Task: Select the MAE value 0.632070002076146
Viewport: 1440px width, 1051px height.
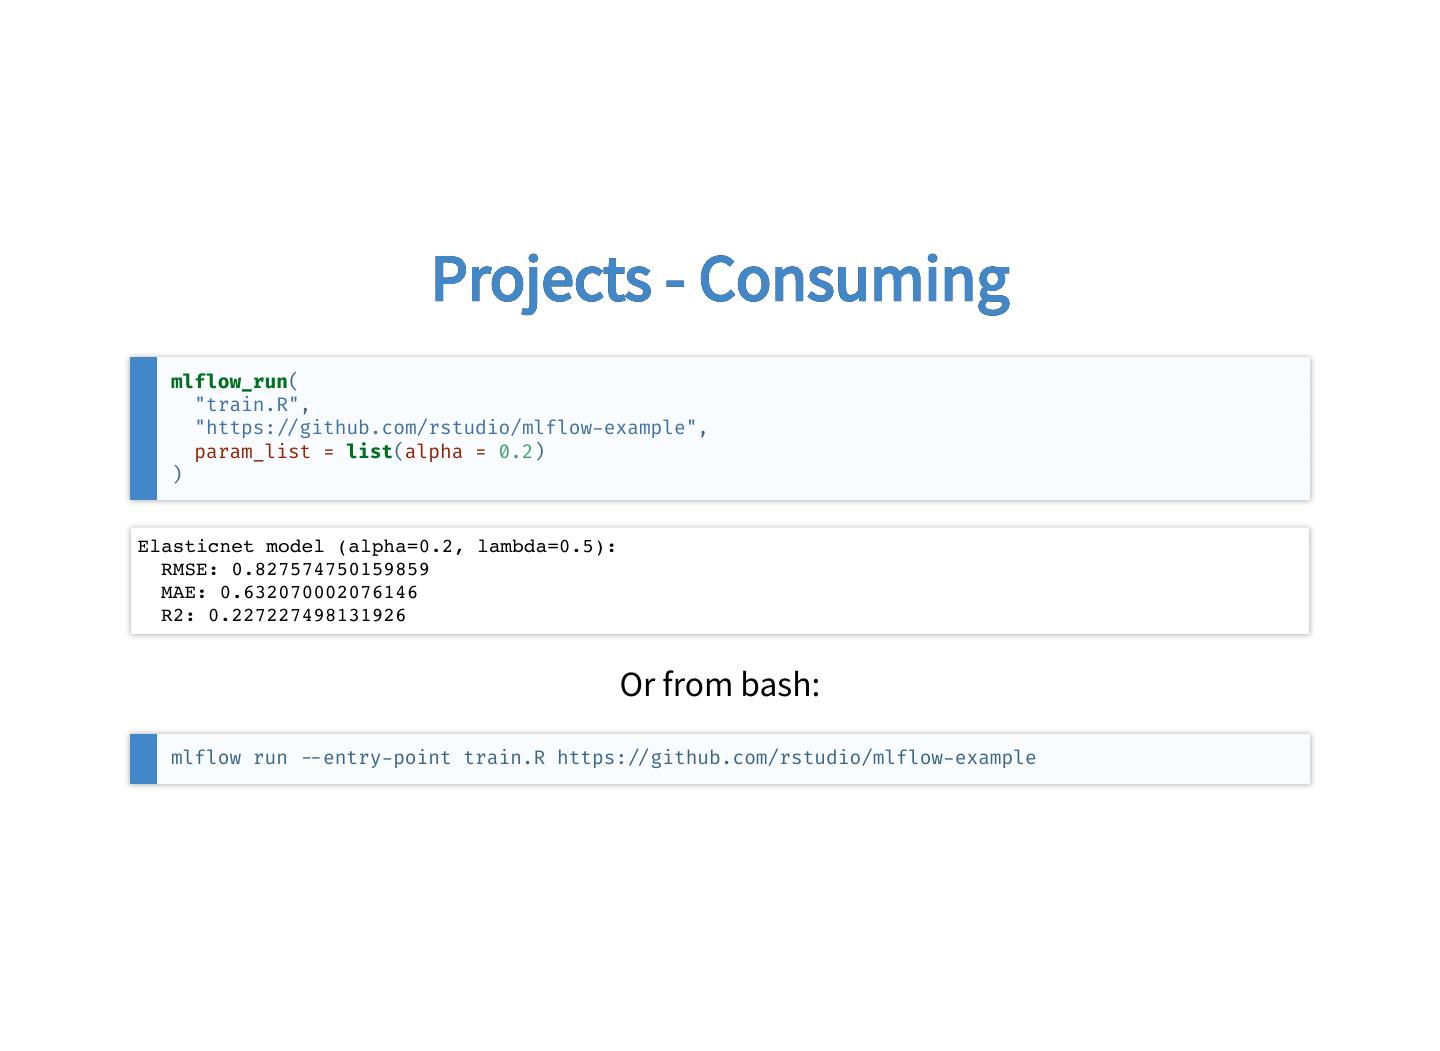Action: tap(318, 592)
